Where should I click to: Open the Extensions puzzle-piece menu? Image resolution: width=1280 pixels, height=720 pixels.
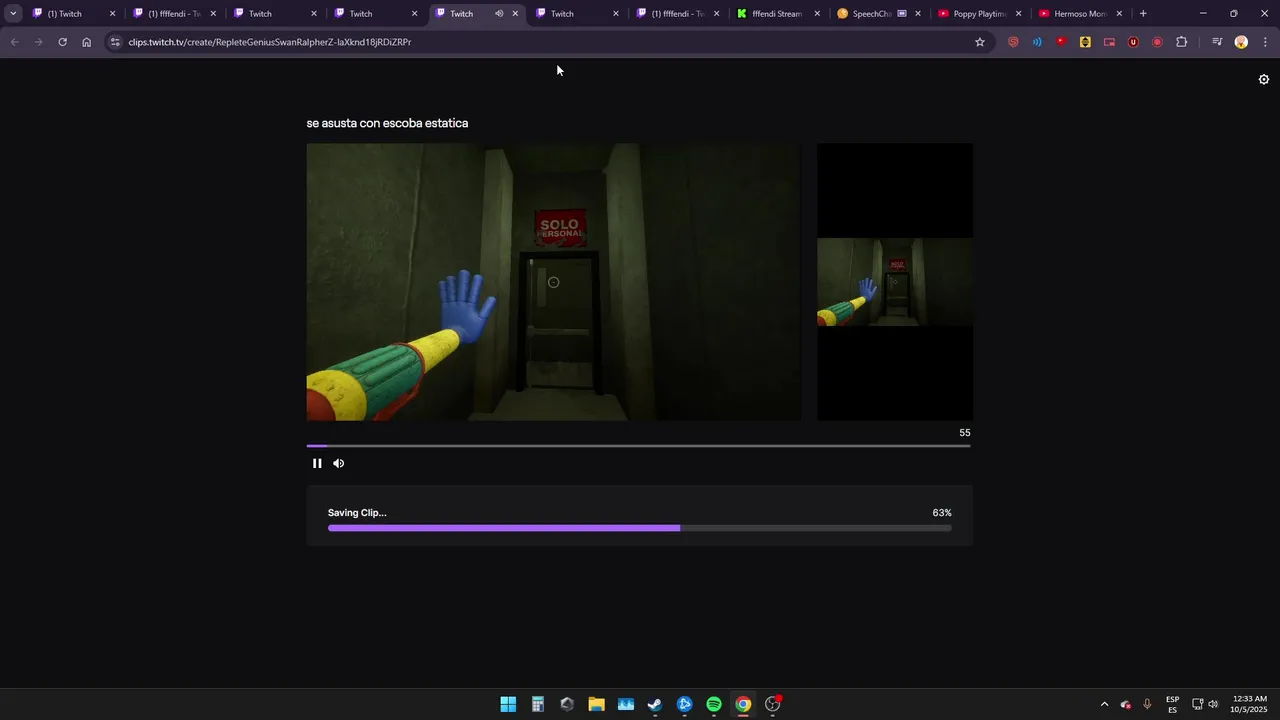pyautogui.click(x=1182, y=42)
